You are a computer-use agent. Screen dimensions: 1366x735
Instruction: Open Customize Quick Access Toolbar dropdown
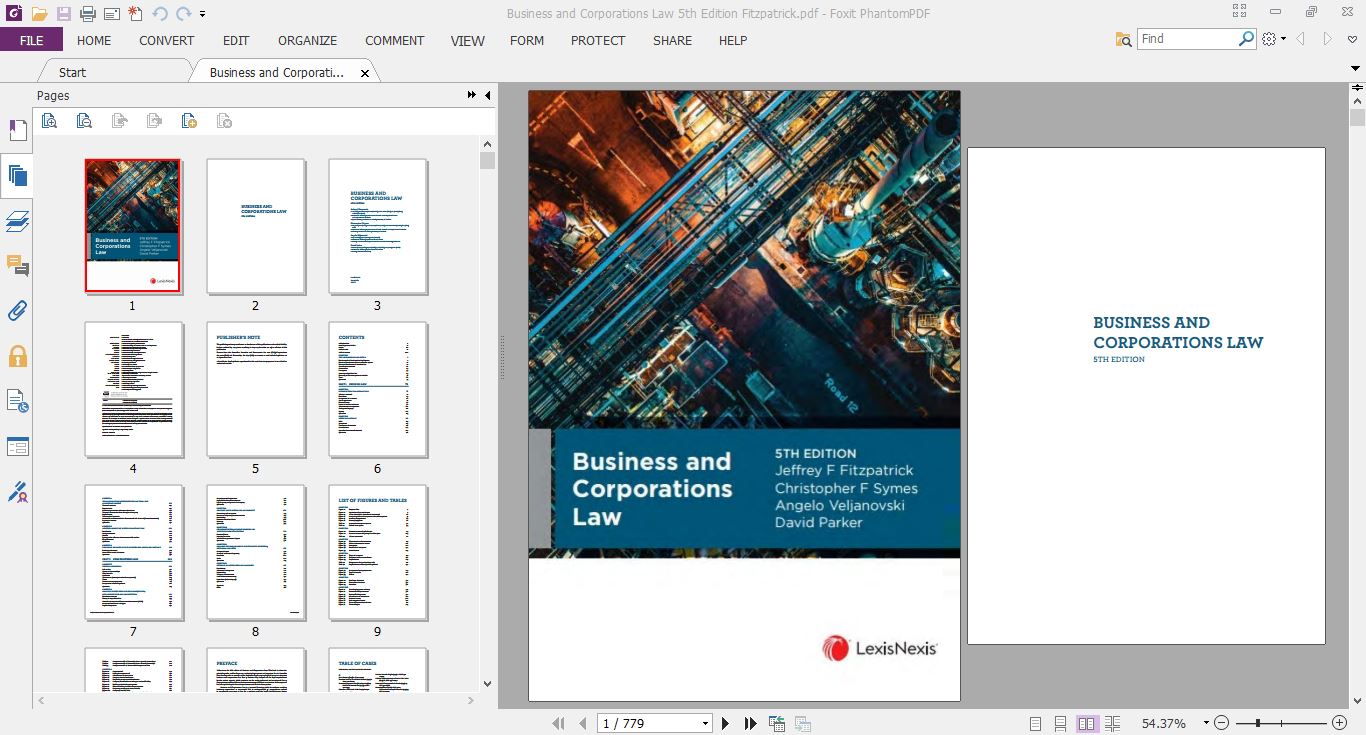[202, 14]
